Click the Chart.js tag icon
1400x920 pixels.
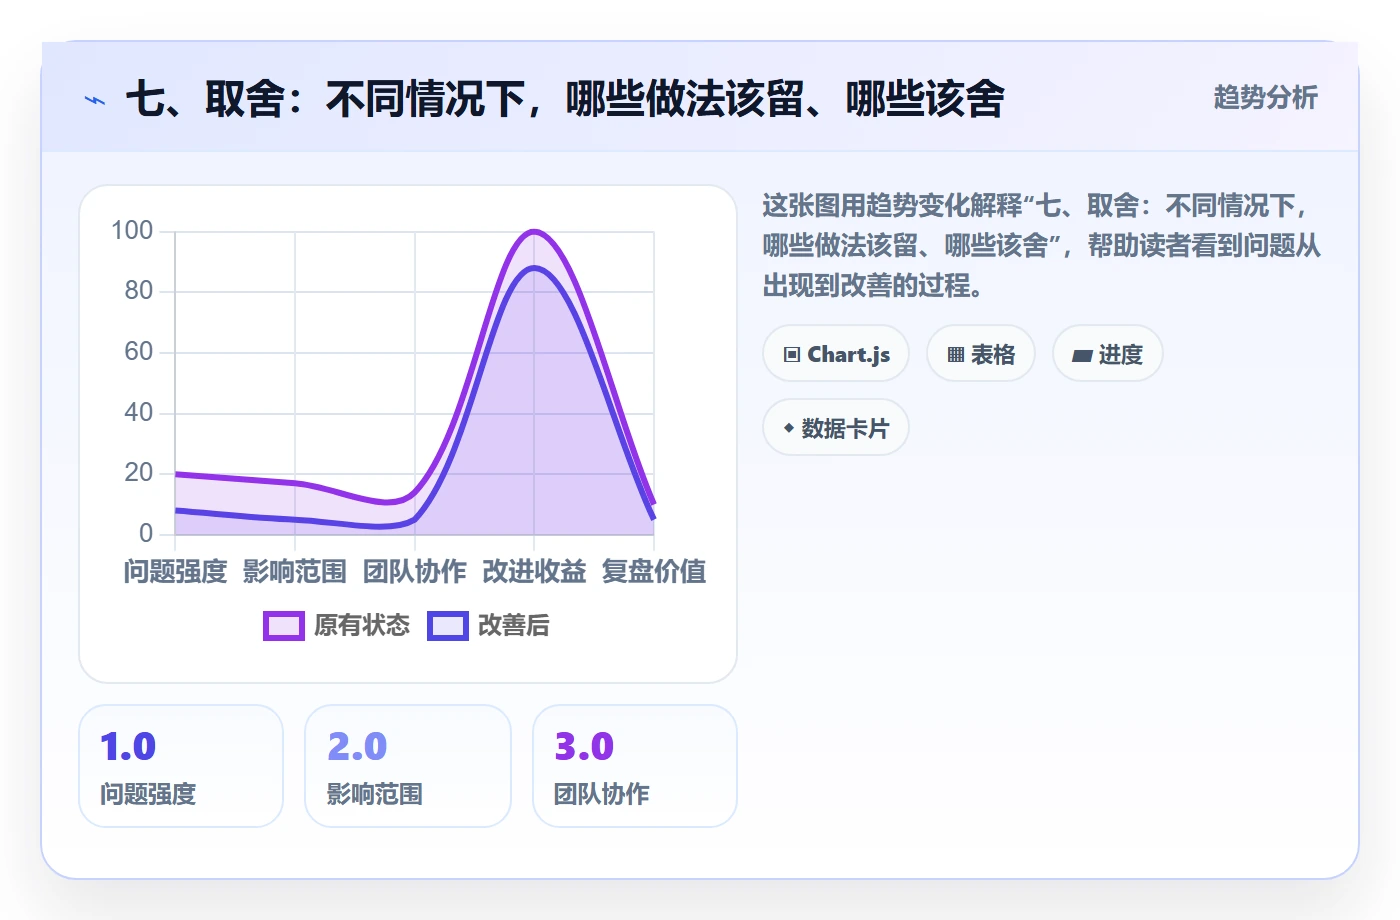(792, 355)
